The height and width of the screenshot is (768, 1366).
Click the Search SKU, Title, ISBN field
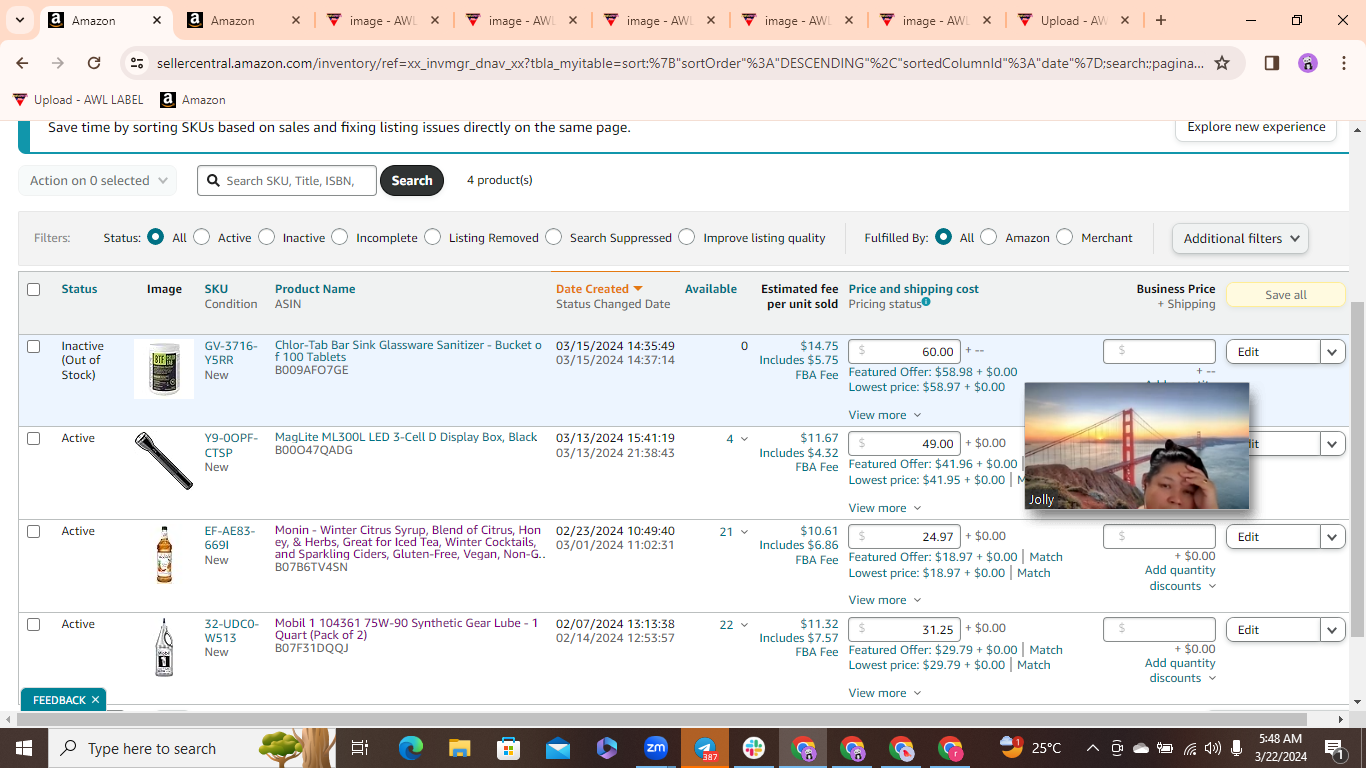[287, 181]
